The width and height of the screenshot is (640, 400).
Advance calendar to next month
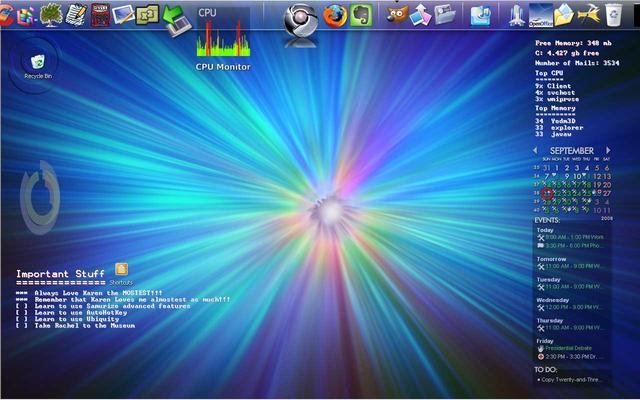click(x=607, y=151)
